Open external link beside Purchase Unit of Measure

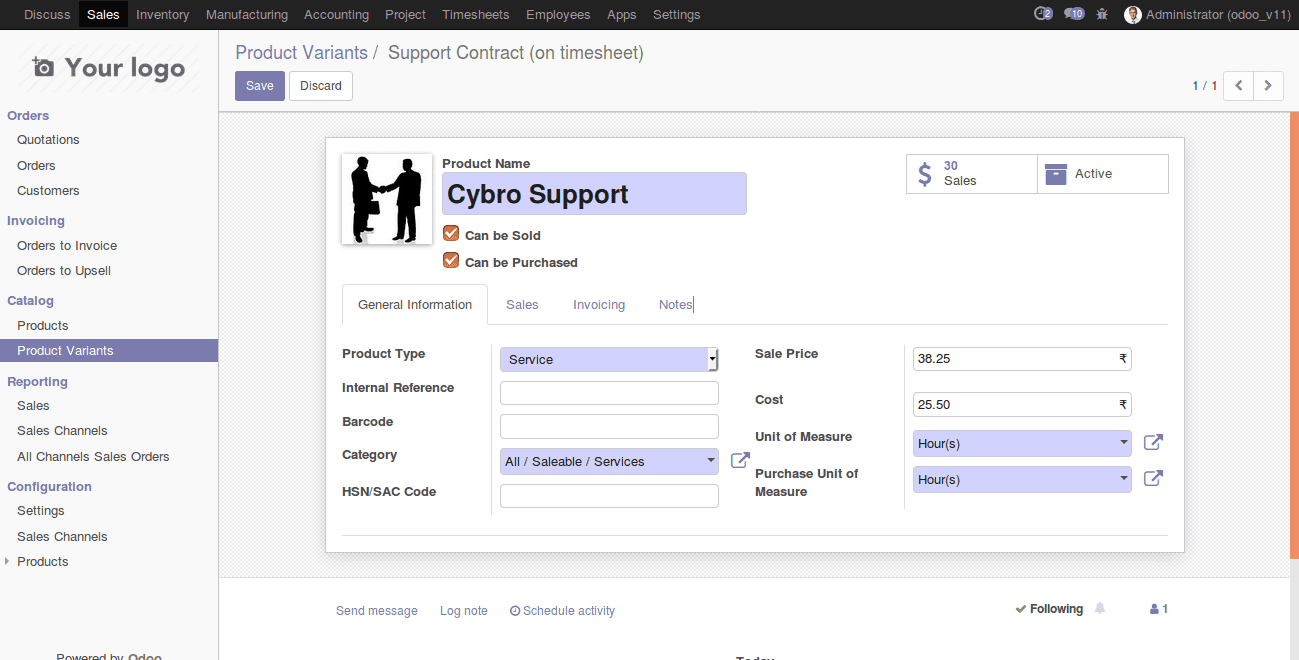pos(1153,478)
